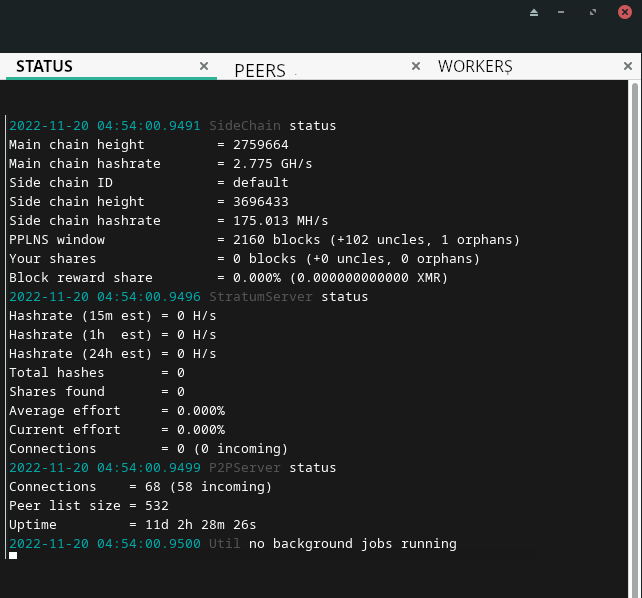Click the Side chain hashrate 175.013 MH/s
642x598 pixels.
pyautogui.click(x=280, y=221)
